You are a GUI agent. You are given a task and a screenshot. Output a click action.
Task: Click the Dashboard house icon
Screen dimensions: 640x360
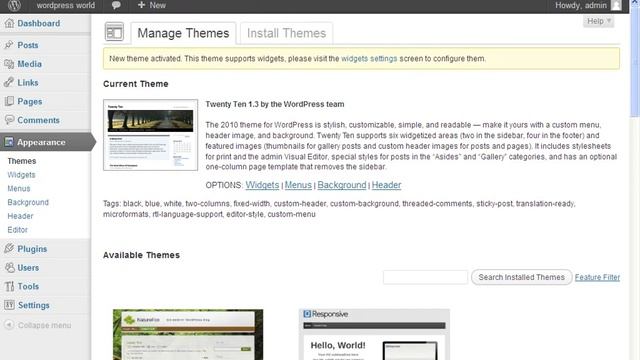tap(9, 23)
